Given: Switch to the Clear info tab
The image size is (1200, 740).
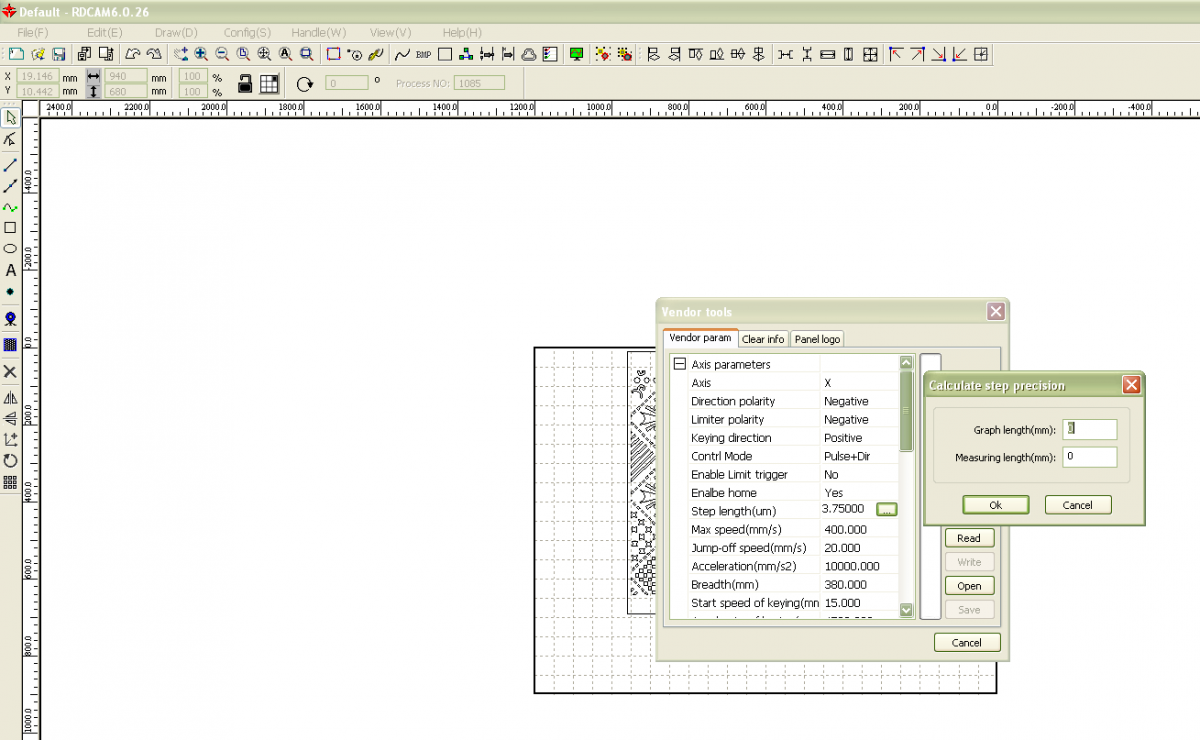Looking at the screenshot, I should 763,339.
